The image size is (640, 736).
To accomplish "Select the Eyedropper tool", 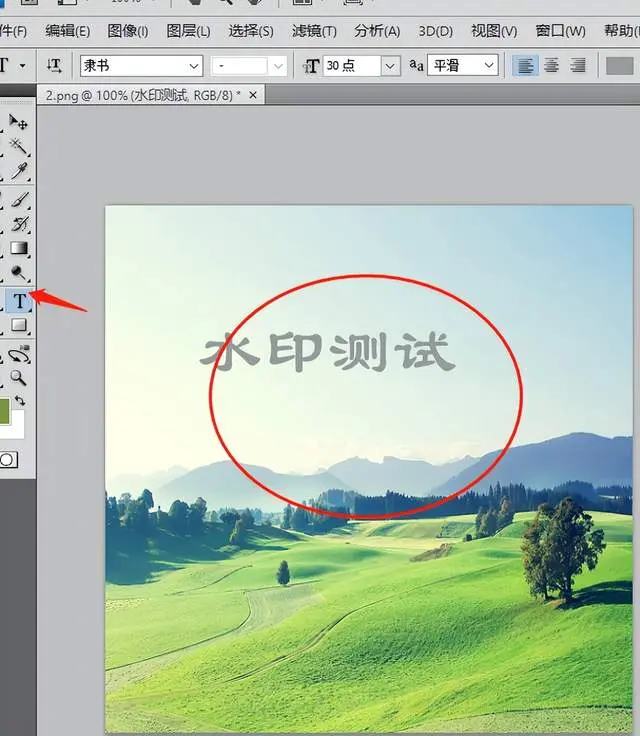I will (18, 171).
